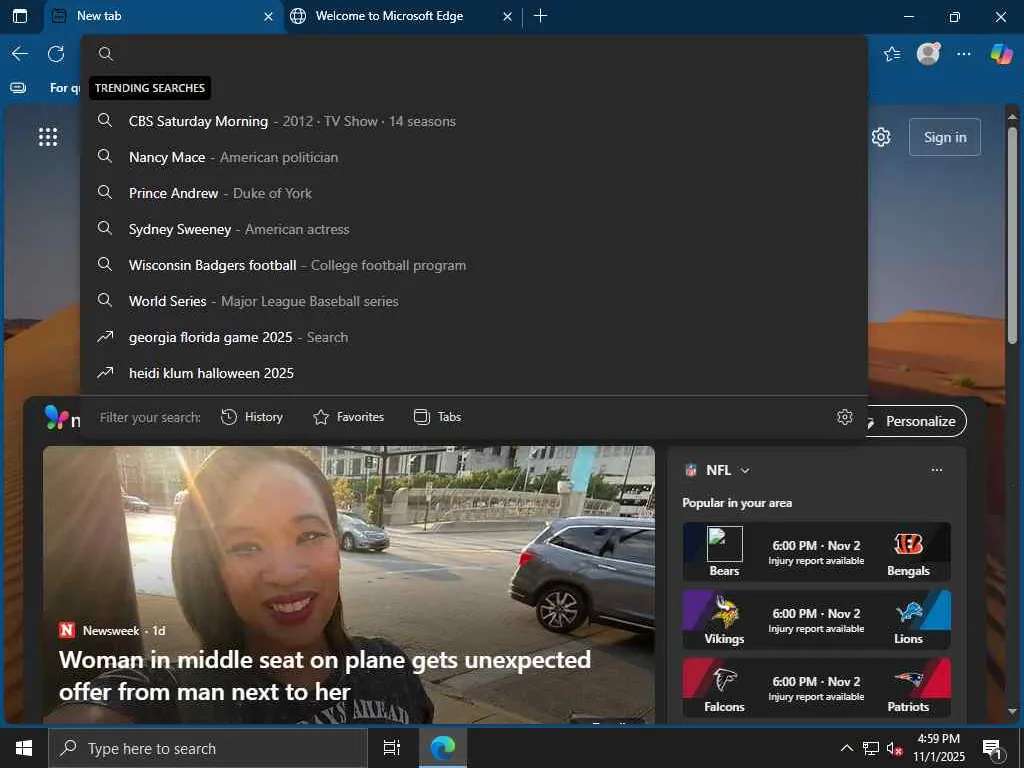Switch to Welcome to Microsoft Edge tab
The height and width of the screenshot is (768, 1024).
389,16
